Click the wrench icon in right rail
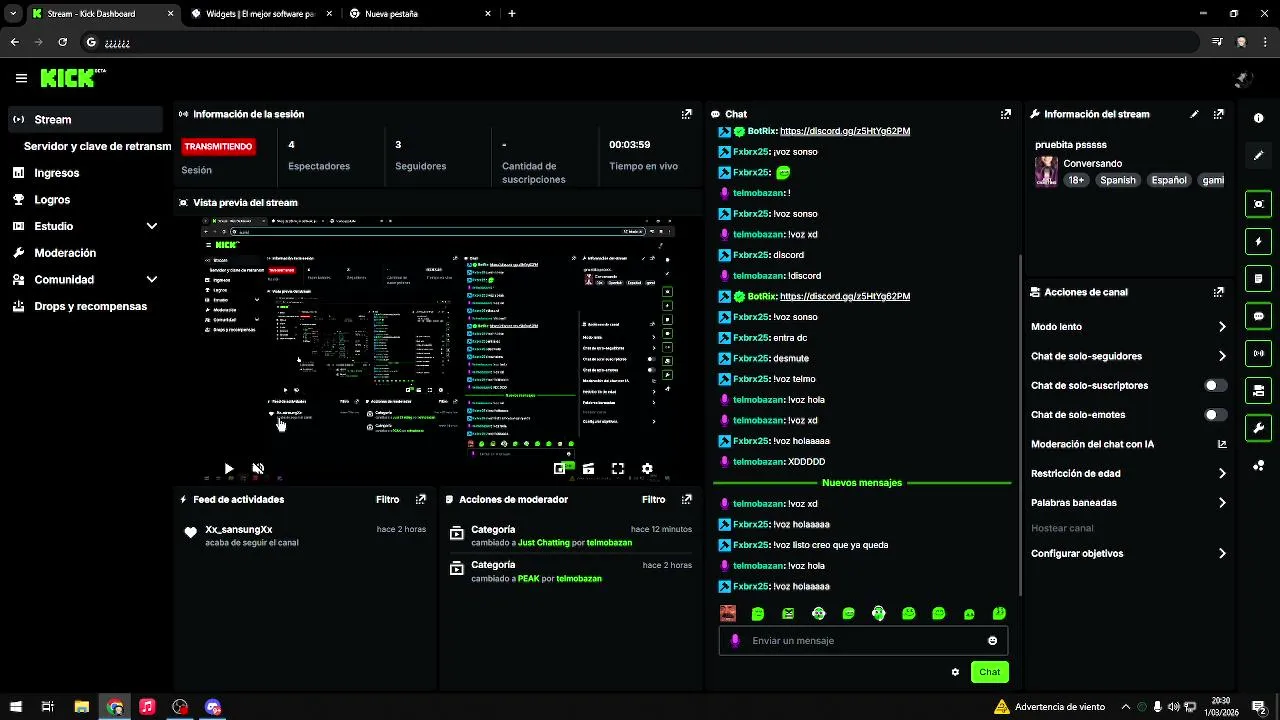This screenshot has height=720, width=1280. [1258, 428]
